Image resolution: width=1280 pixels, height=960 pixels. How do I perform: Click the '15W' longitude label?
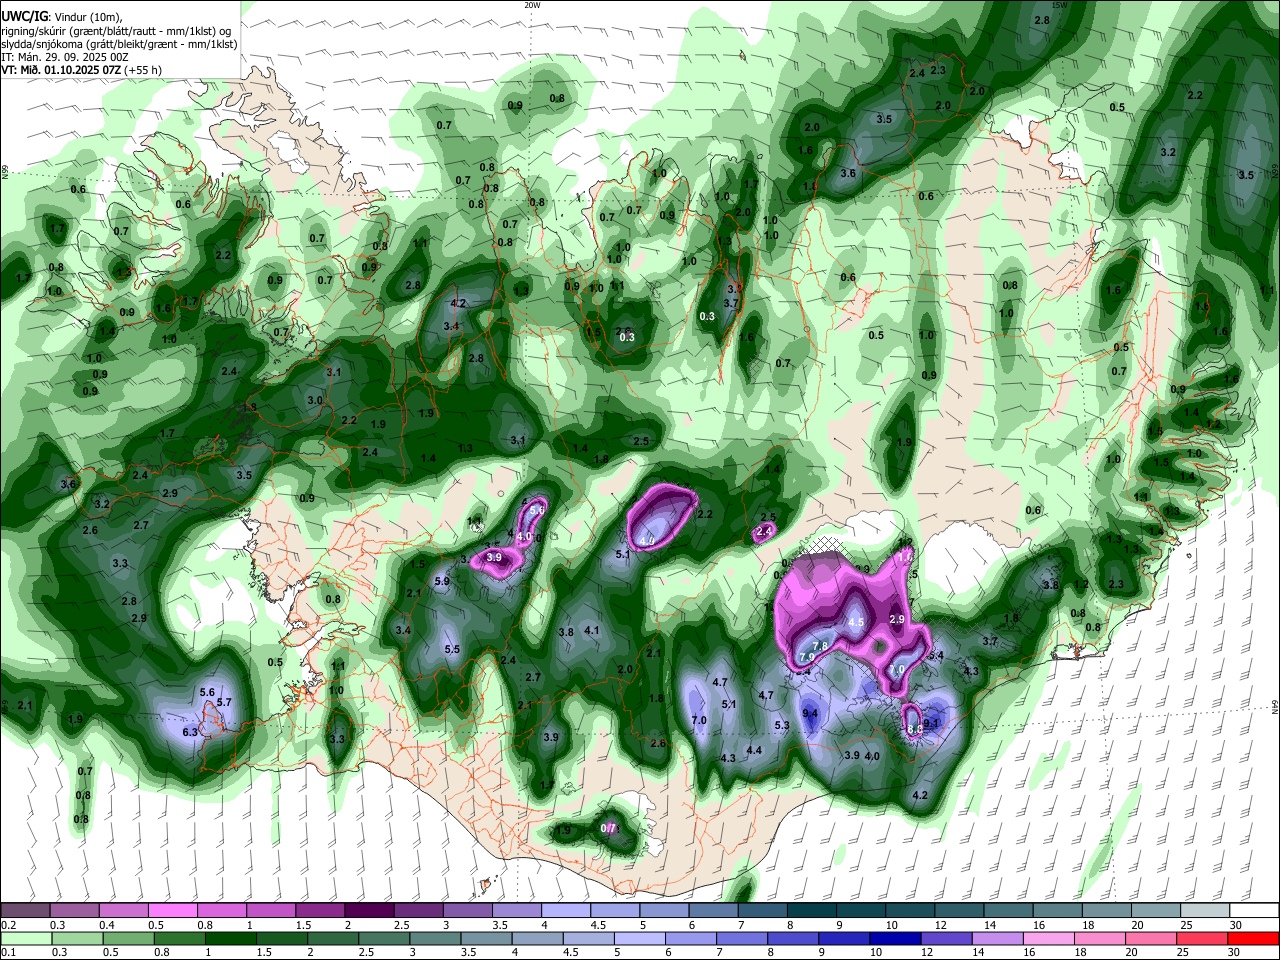pos(1060,5)
